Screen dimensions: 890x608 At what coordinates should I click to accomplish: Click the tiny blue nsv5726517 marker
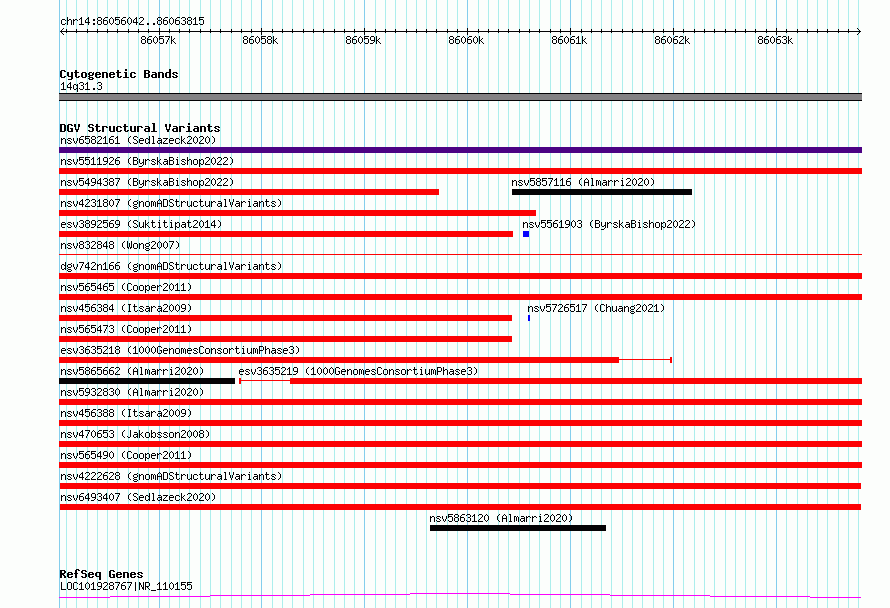[529, 318]
